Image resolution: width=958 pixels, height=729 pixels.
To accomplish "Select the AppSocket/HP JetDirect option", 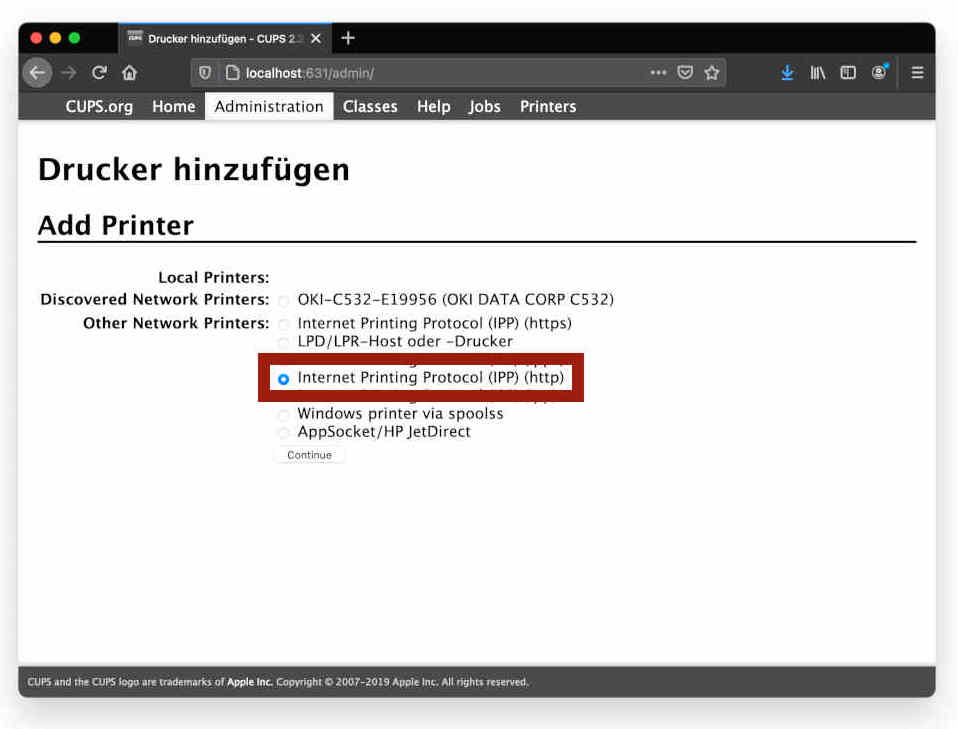I will 284,433.
